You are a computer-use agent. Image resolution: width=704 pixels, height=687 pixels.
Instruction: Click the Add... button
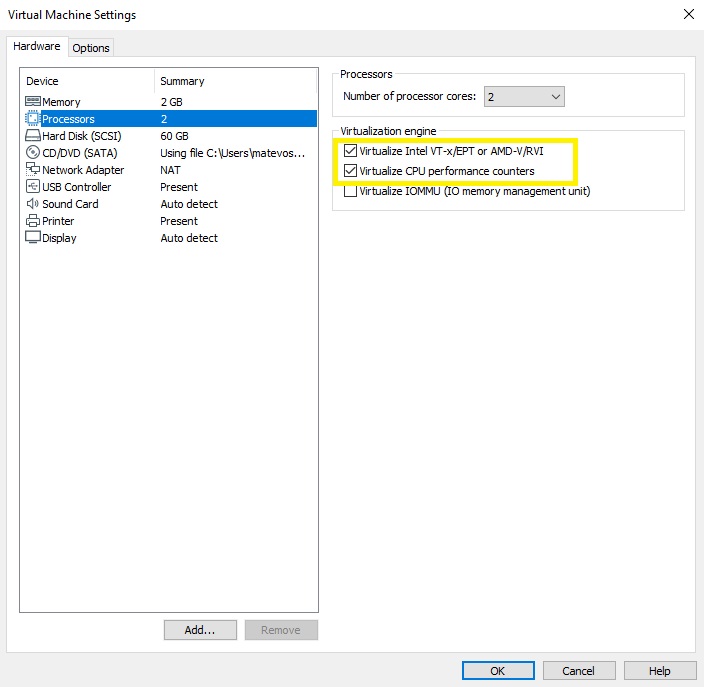(x=200, y=630)
